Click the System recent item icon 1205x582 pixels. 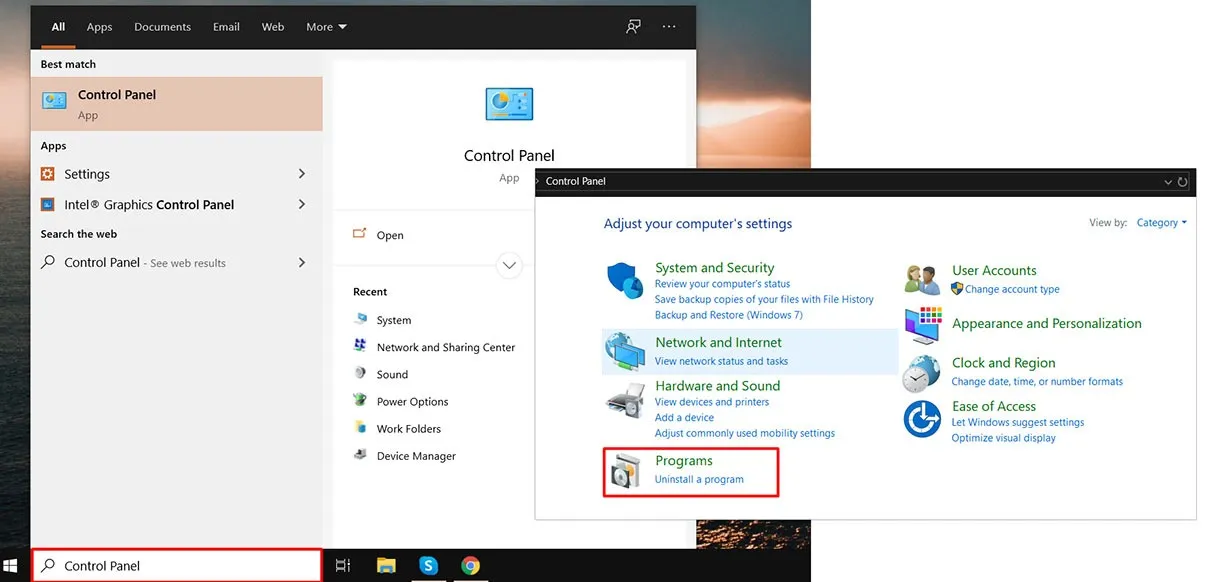coord(361,320)
